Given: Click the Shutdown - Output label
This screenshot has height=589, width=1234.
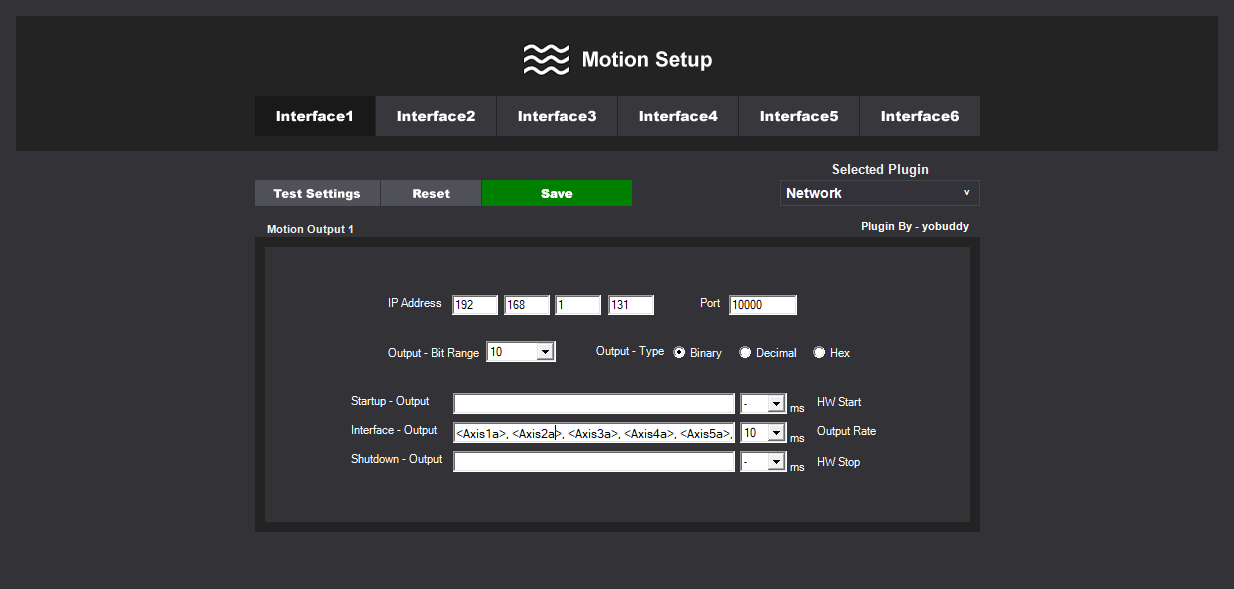Looking at the screenshot, I should [396, 459].
